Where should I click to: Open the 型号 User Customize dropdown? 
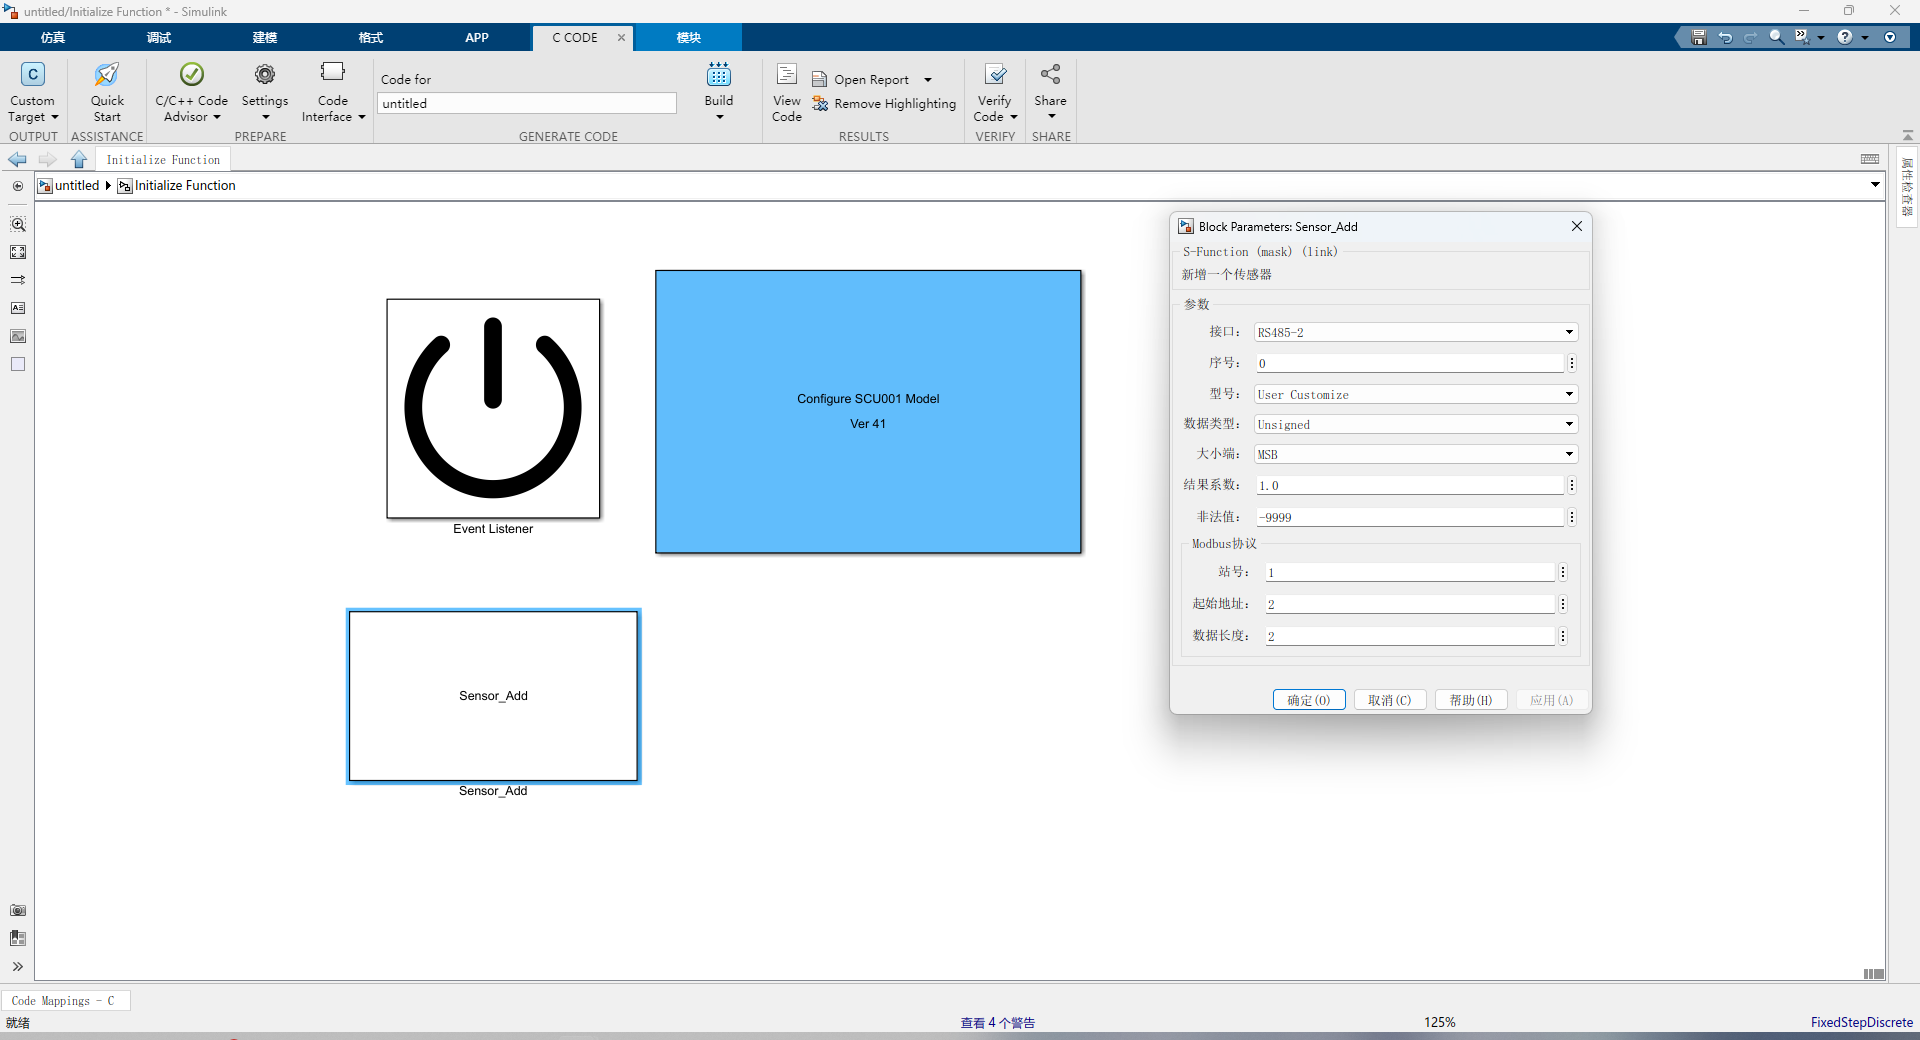pos(1416,394)
